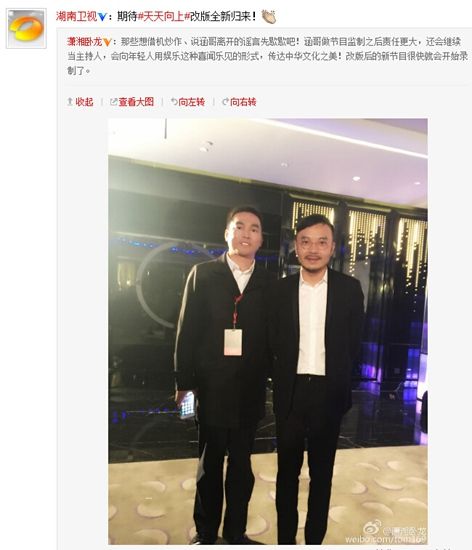Open the 湖南卫视 profile avatar

click(26, 28)
